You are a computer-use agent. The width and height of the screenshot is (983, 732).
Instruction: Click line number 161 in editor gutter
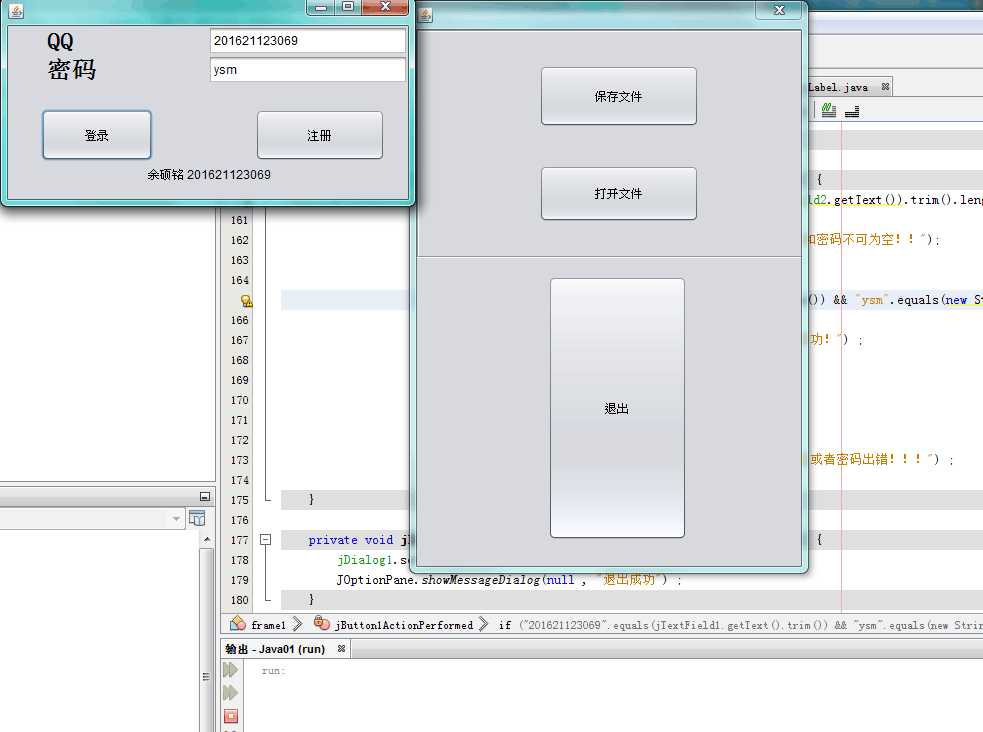pos(239,220)
